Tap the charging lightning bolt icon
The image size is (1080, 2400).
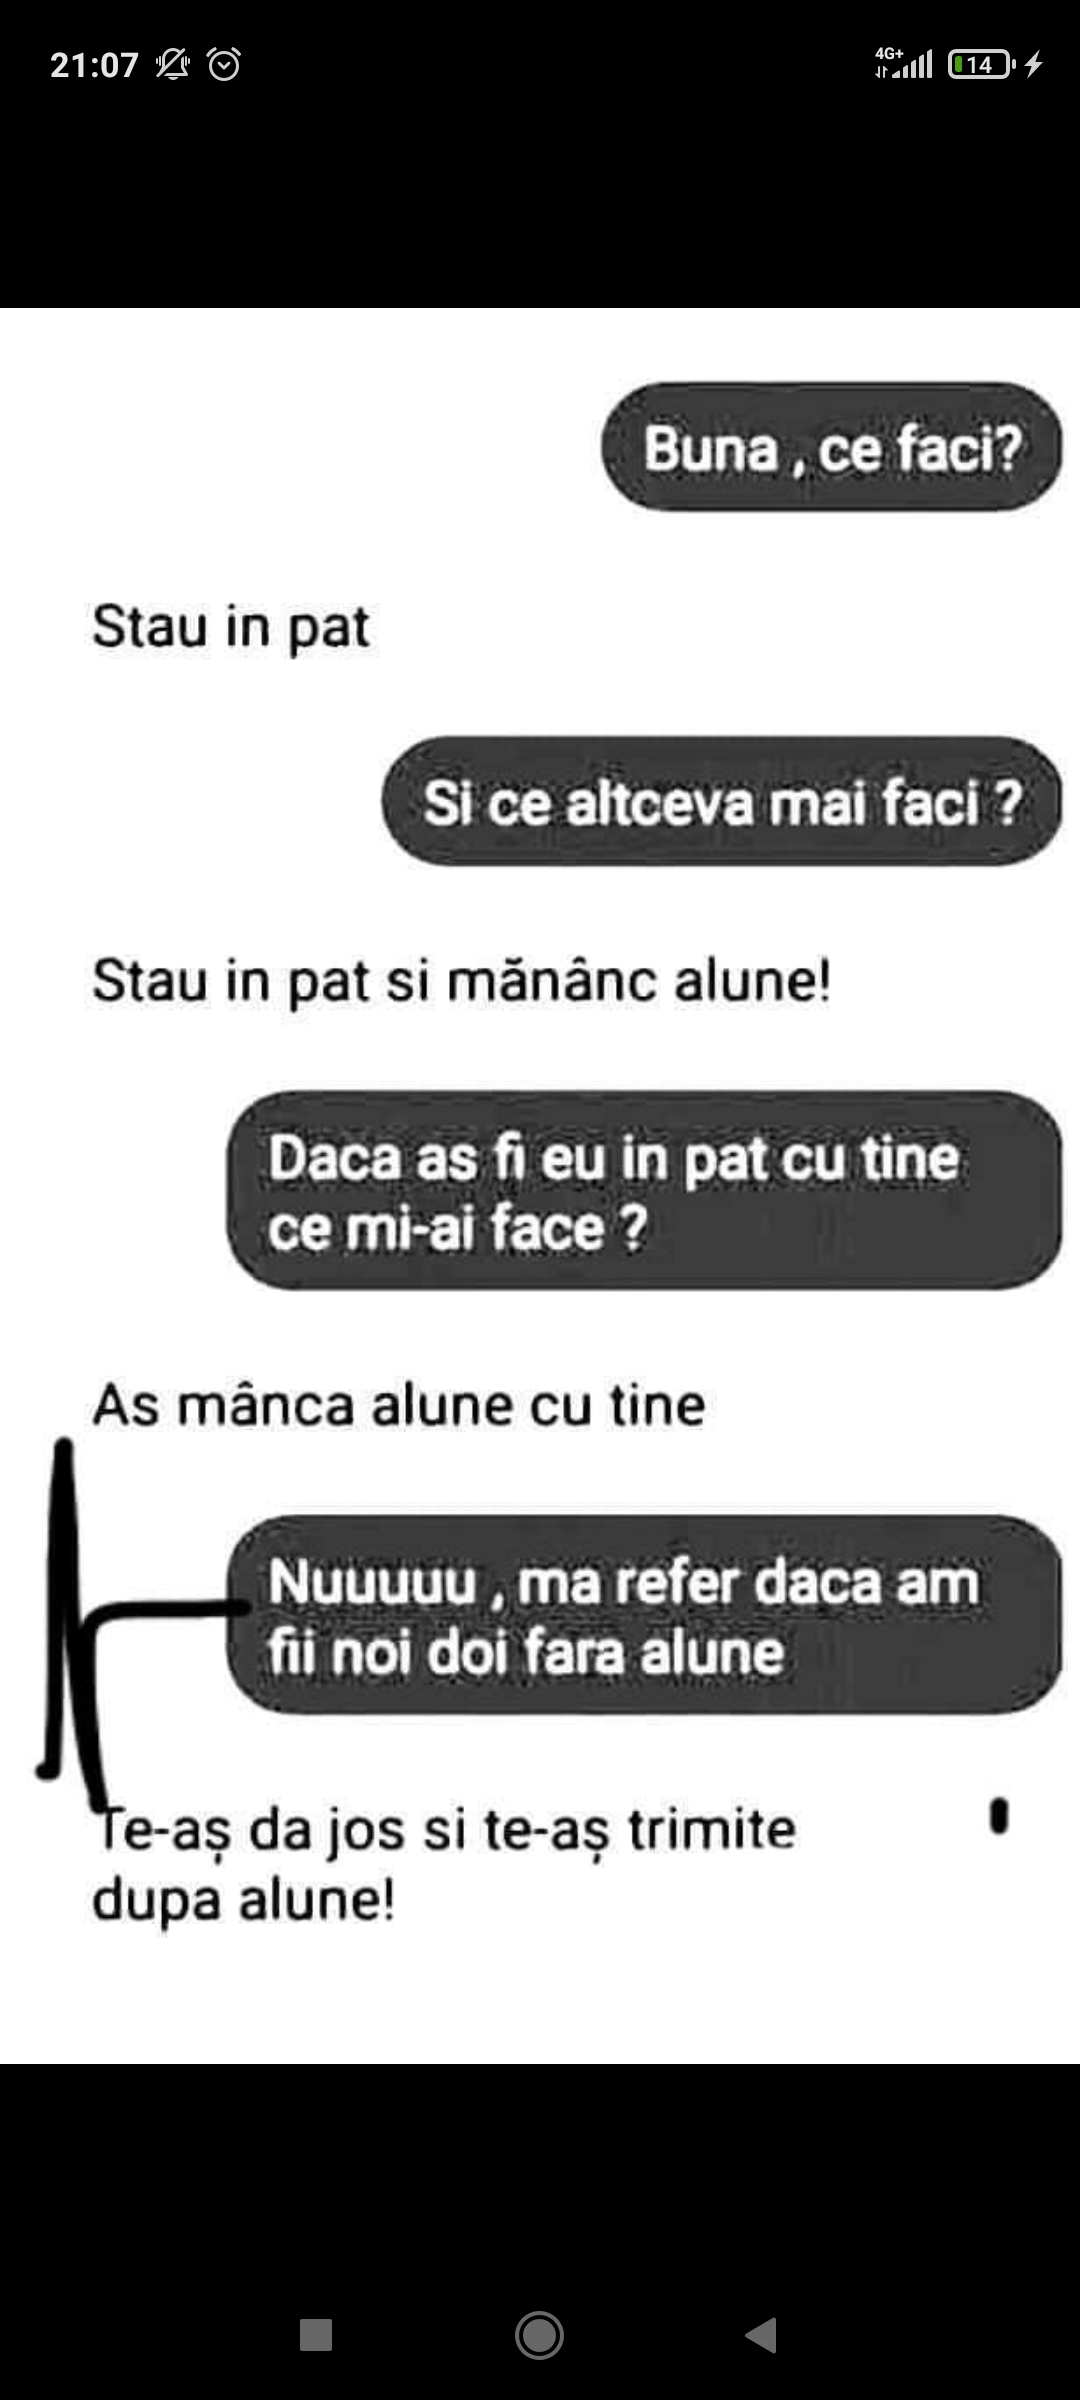1034,65
